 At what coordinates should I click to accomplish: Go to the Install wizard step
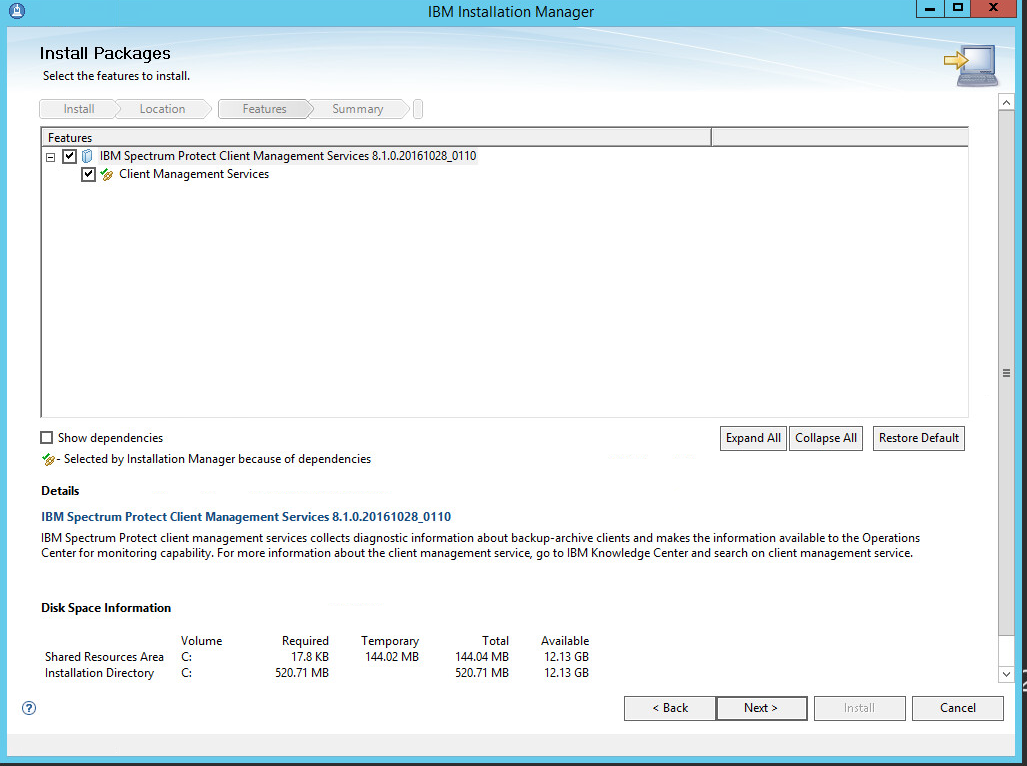click(79, 109)
